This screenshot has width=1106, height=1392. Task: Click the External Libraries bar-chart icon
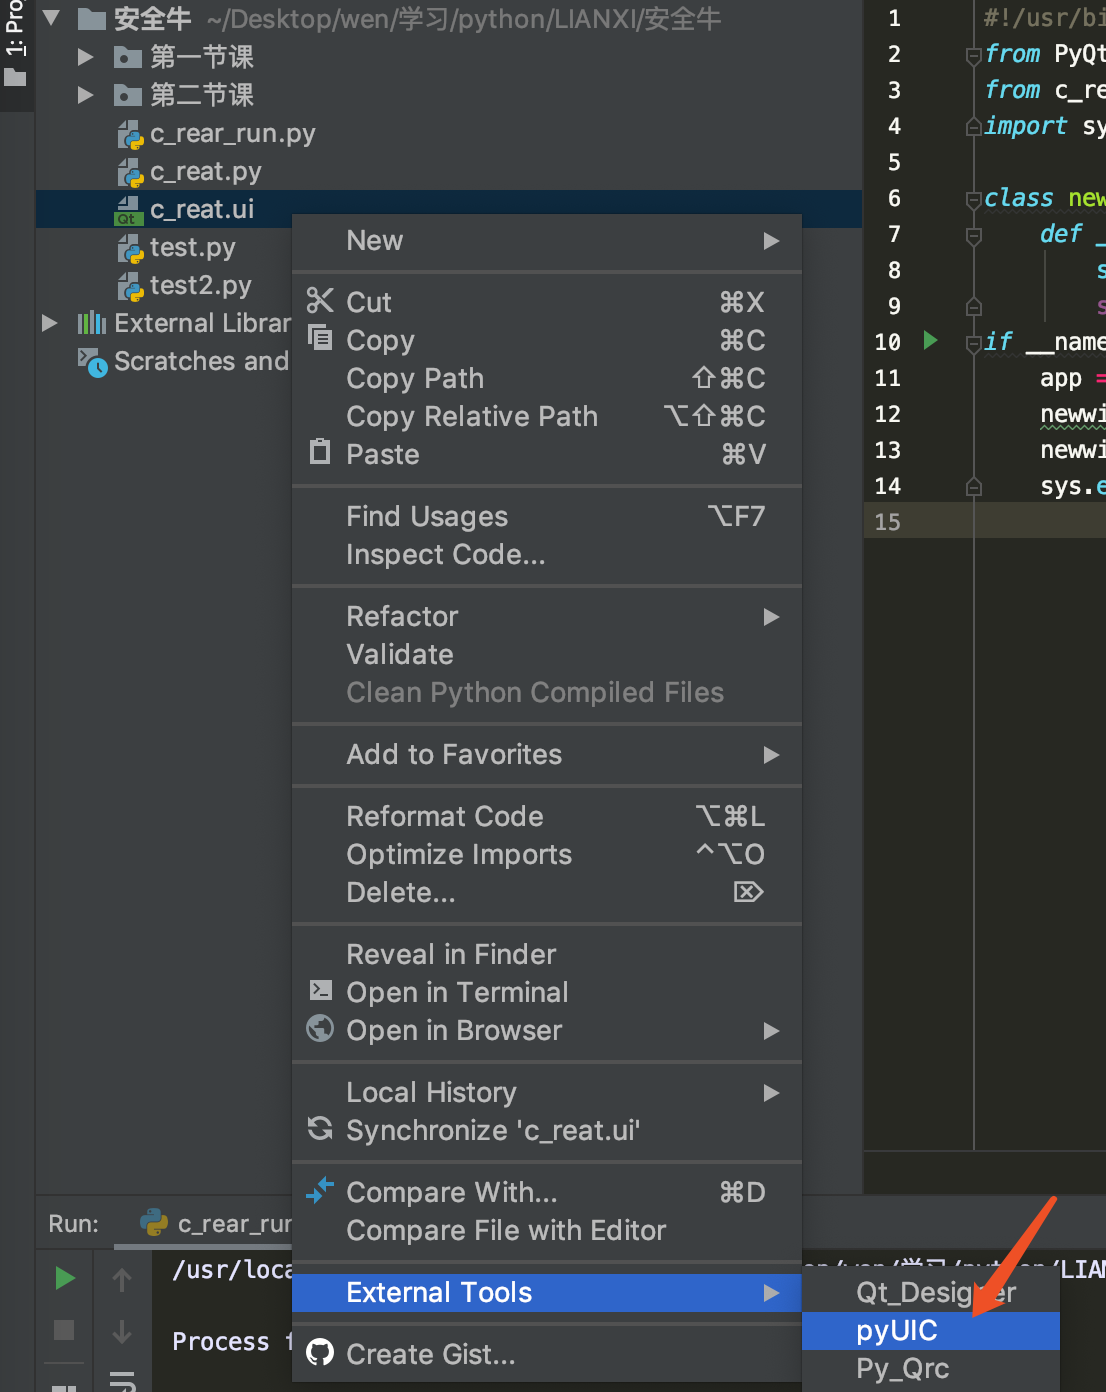pyautogui.click(x=92, y=322)
